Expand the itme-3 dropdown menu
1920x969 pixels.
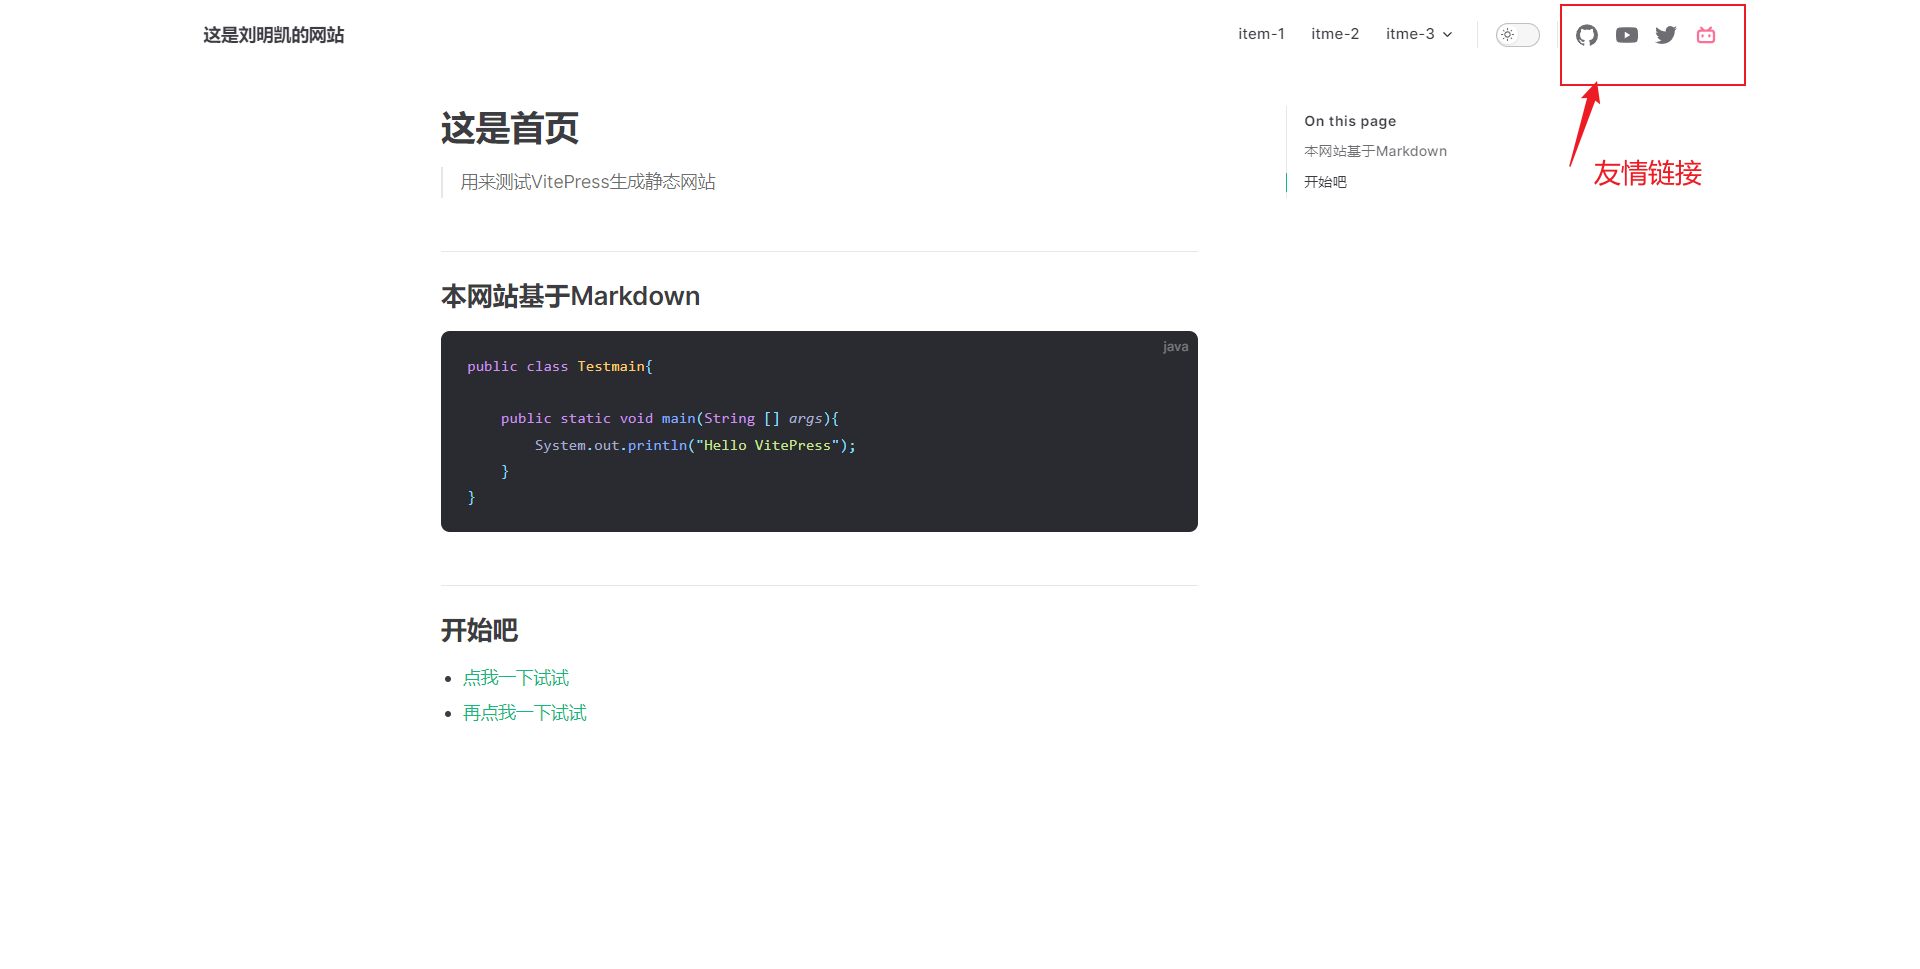[x=1418, y=34]
